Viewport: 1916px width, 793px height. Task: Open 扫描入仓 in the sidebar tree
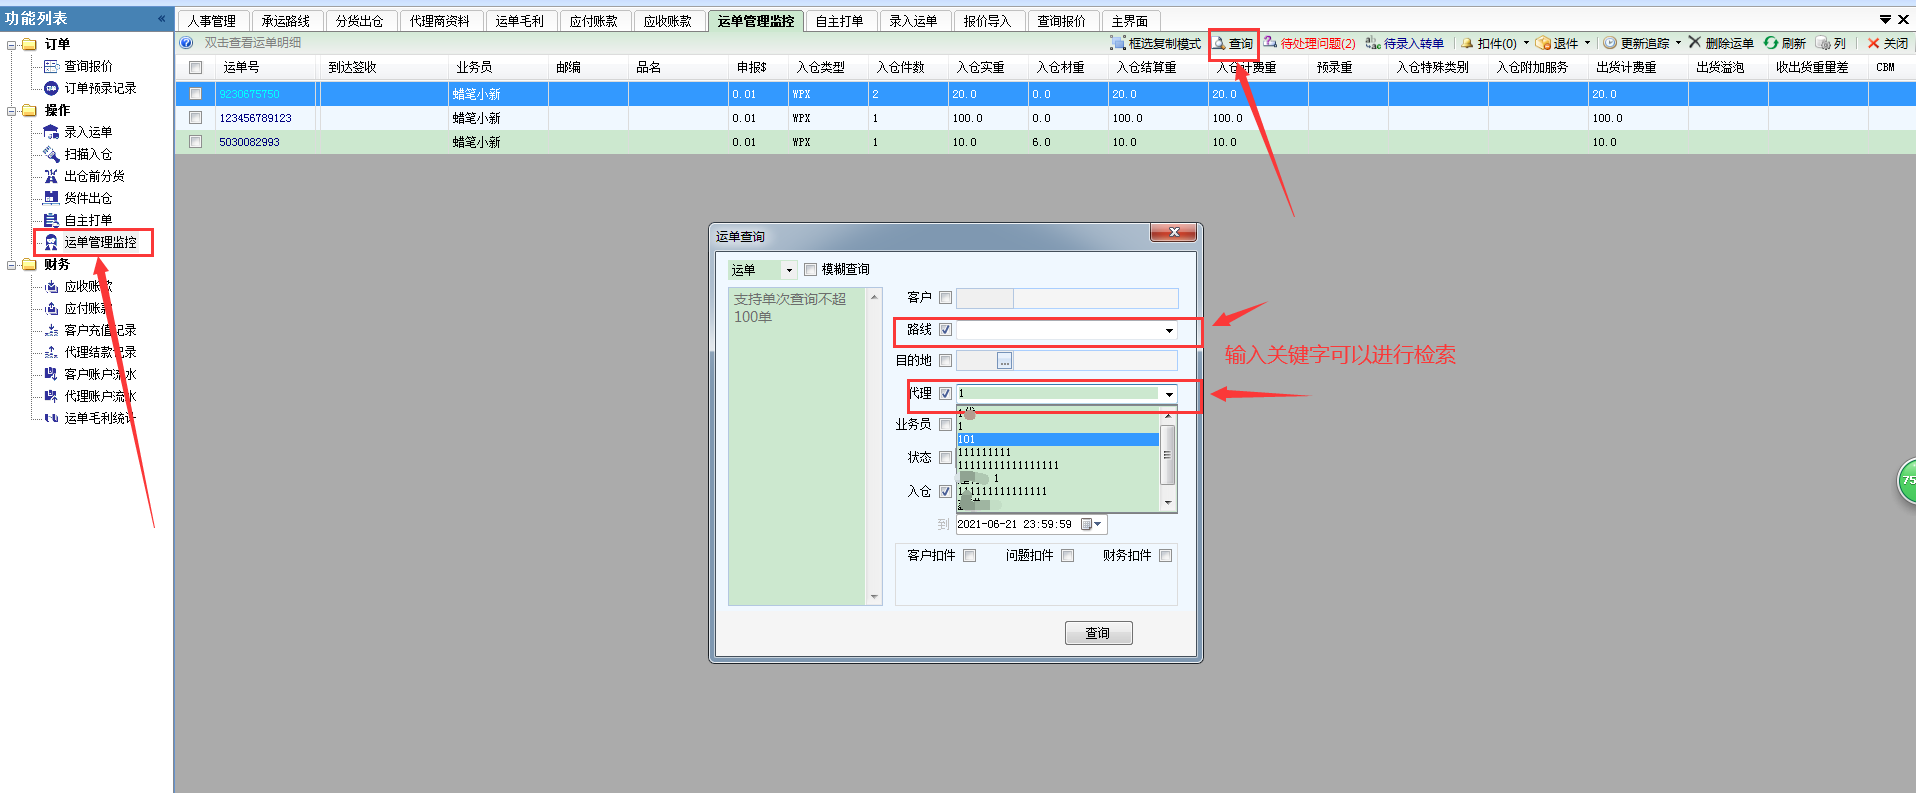tap(88, 154)
